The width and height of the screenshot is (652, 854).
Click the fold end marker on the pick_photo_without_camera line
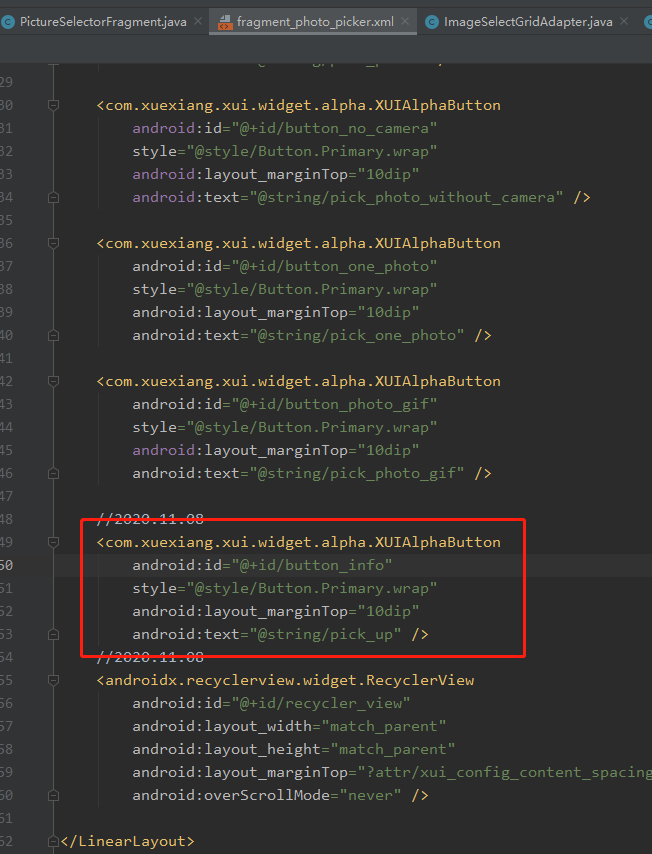point(53,197)
